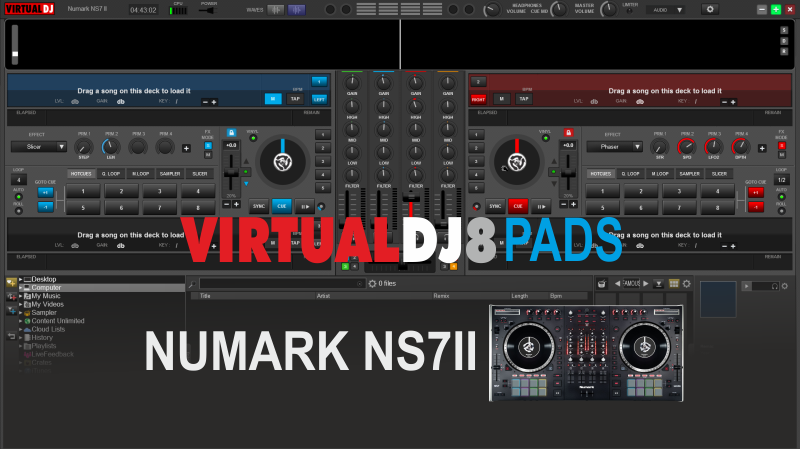Viewport: 800px width, 449px height.
Task: Click the left deck TAP BPM button
Action: (x=295, y=99)
